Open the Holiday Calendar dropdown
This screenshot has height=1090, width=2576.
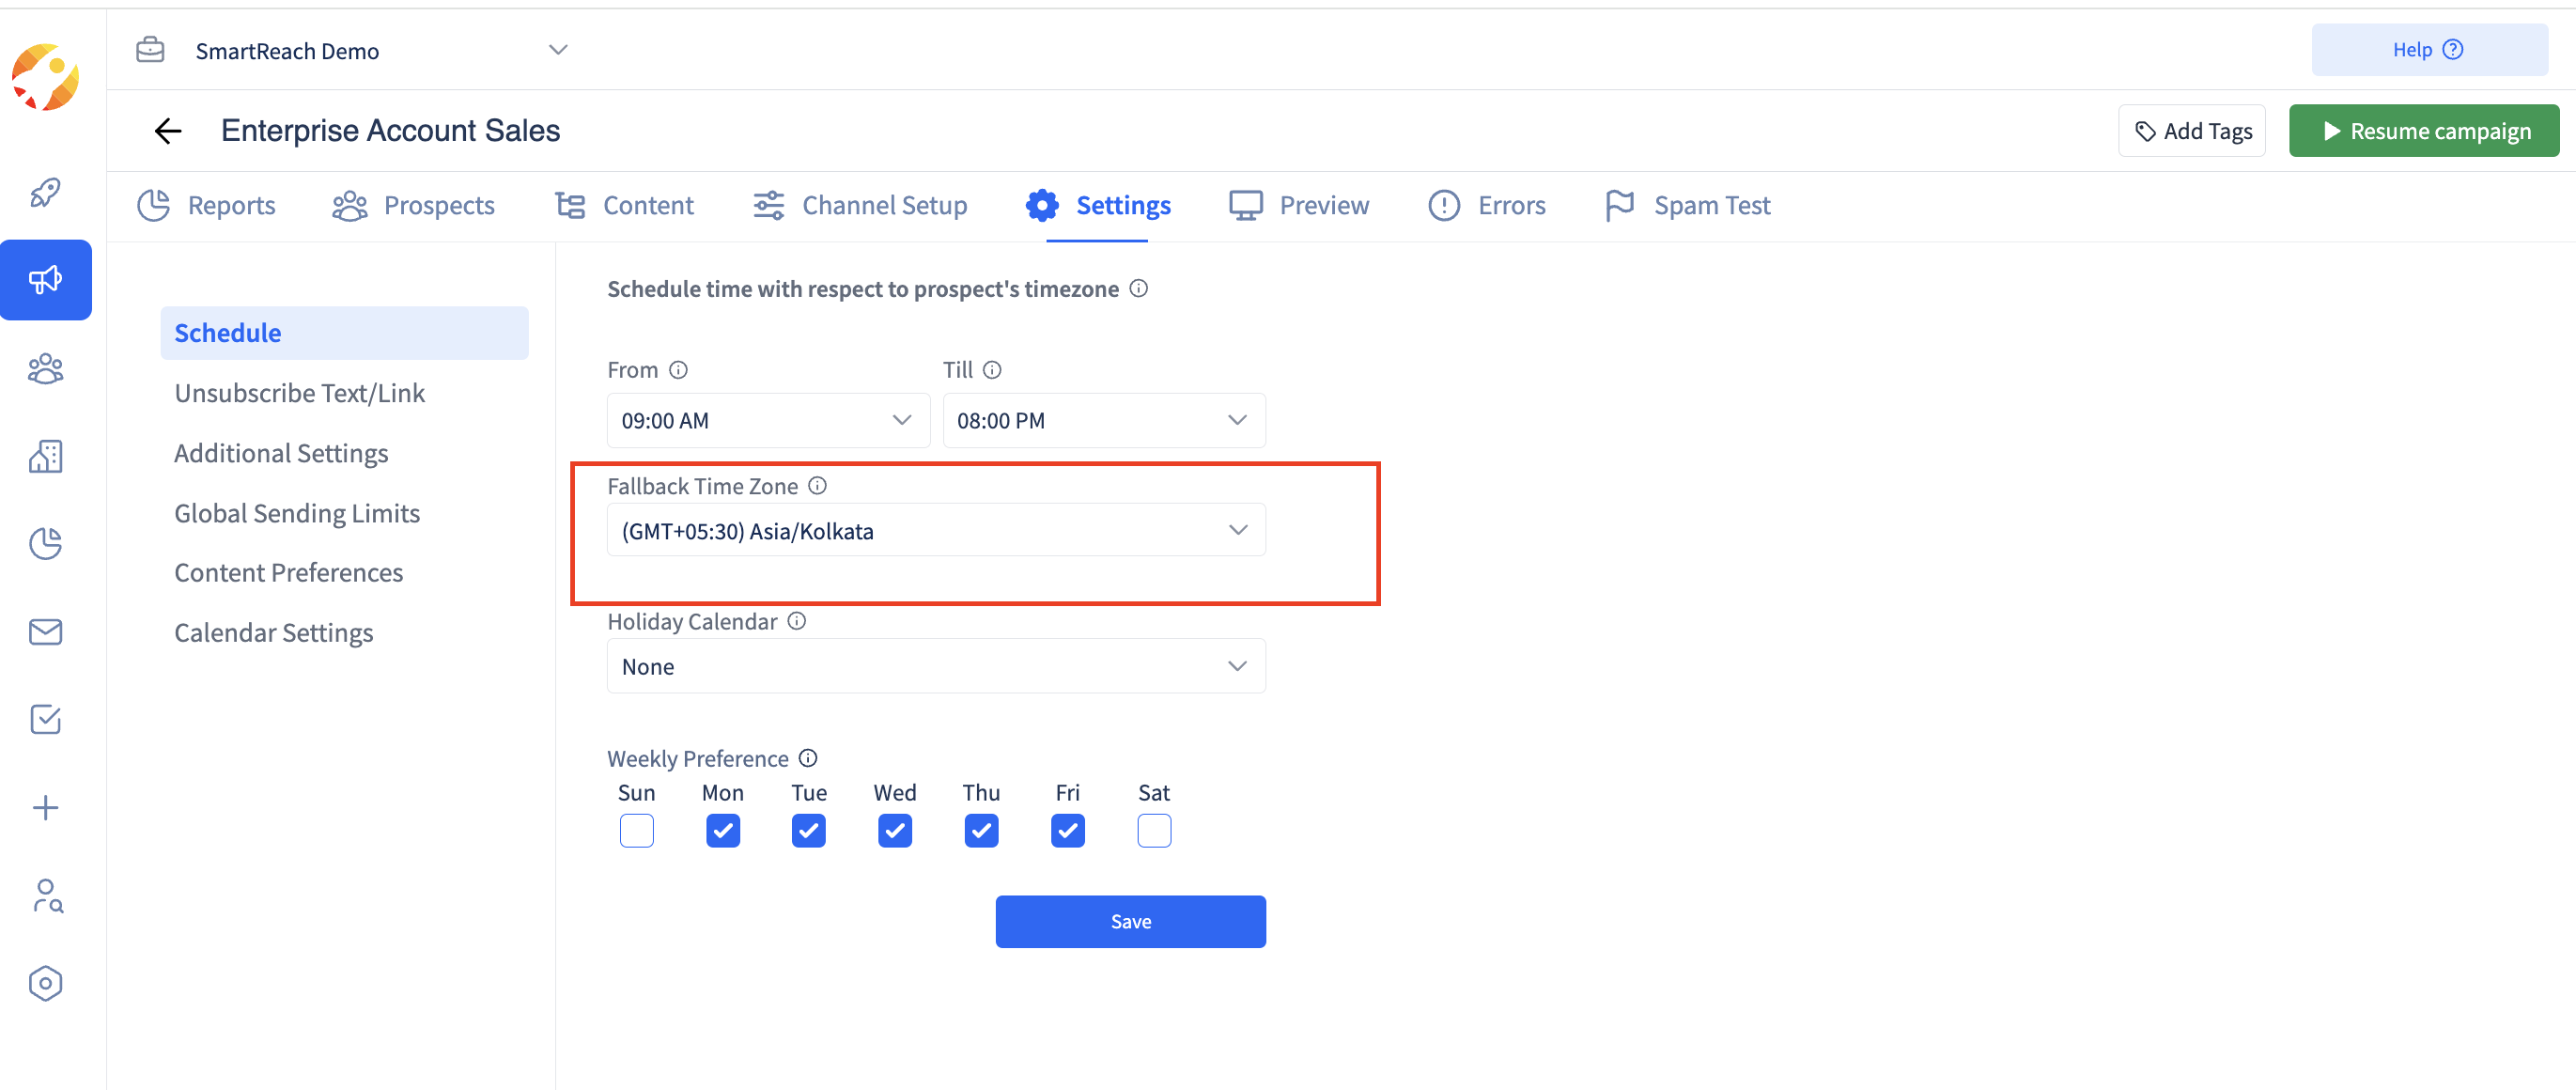coord(935,667)
